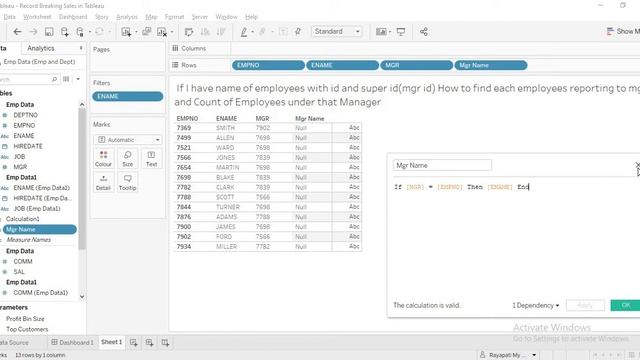Open the Dashboard menu
This screenshot has width=640, height=360.
73,17
